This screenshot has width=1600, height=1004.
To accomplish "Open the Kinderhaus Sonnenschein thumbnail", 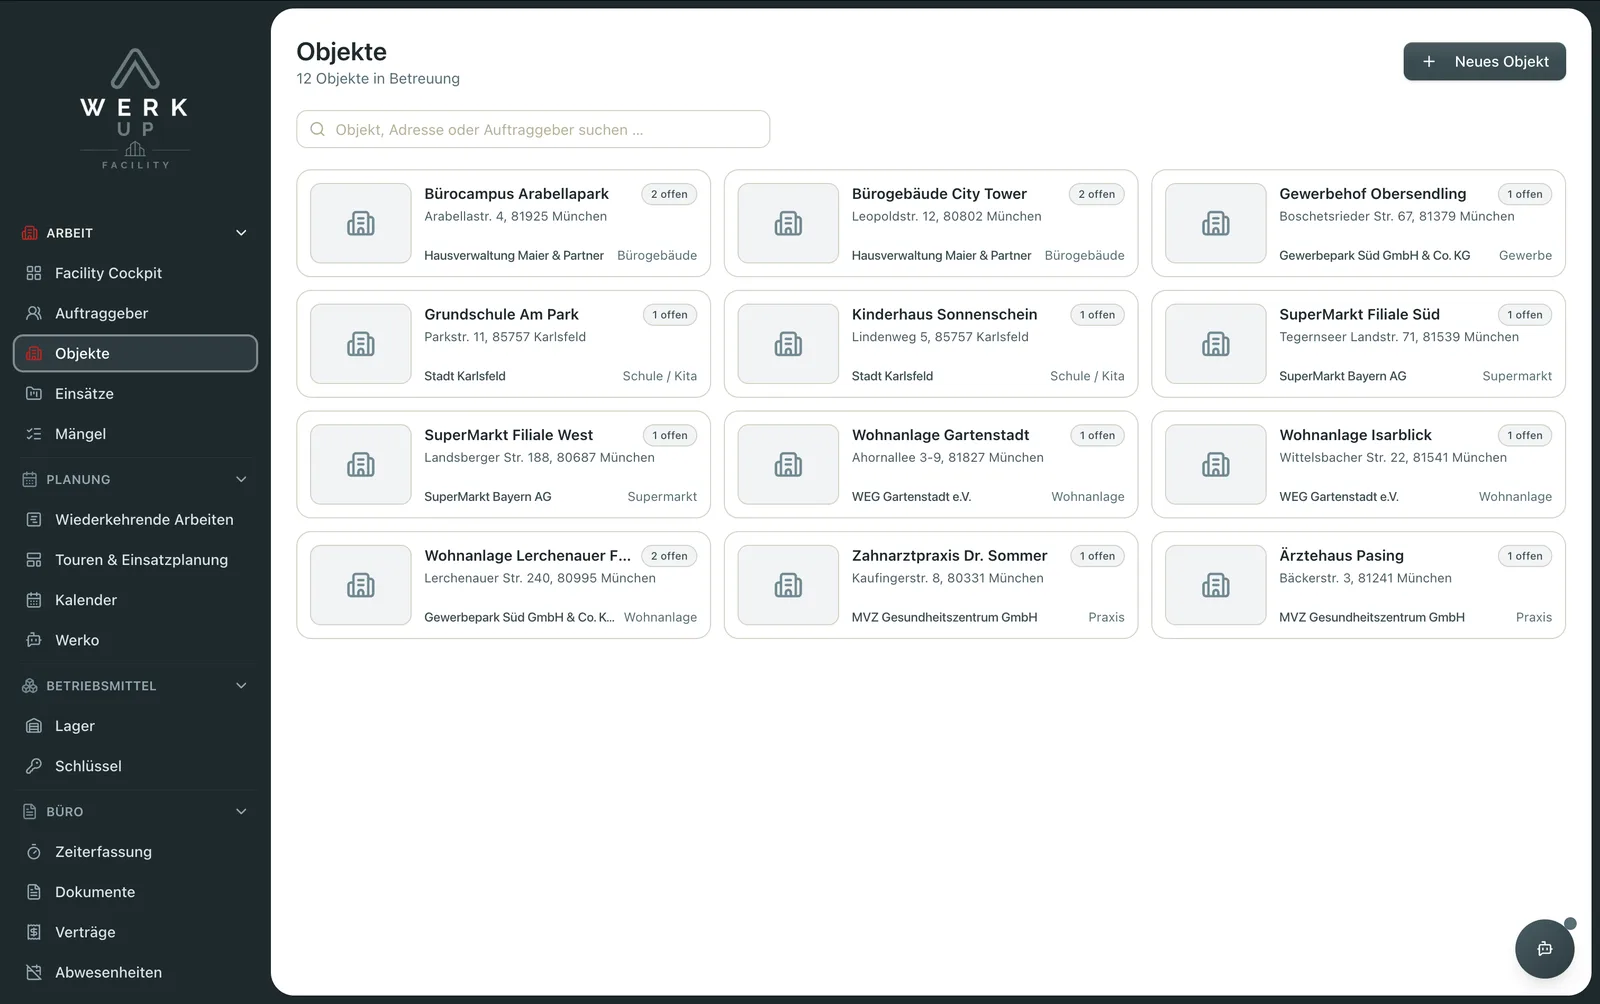I will pos(788,344).
